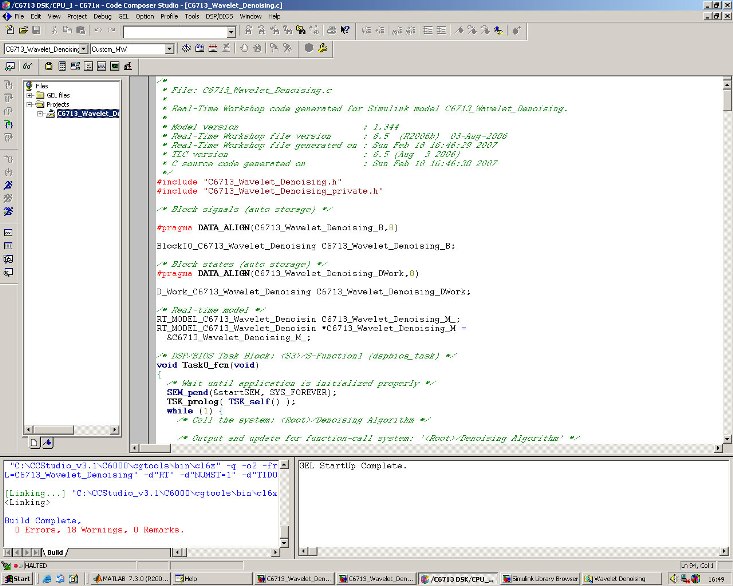Viewport: 733px width, 586px height.
Task: Click the New file icon
Action: pos(10,30)
